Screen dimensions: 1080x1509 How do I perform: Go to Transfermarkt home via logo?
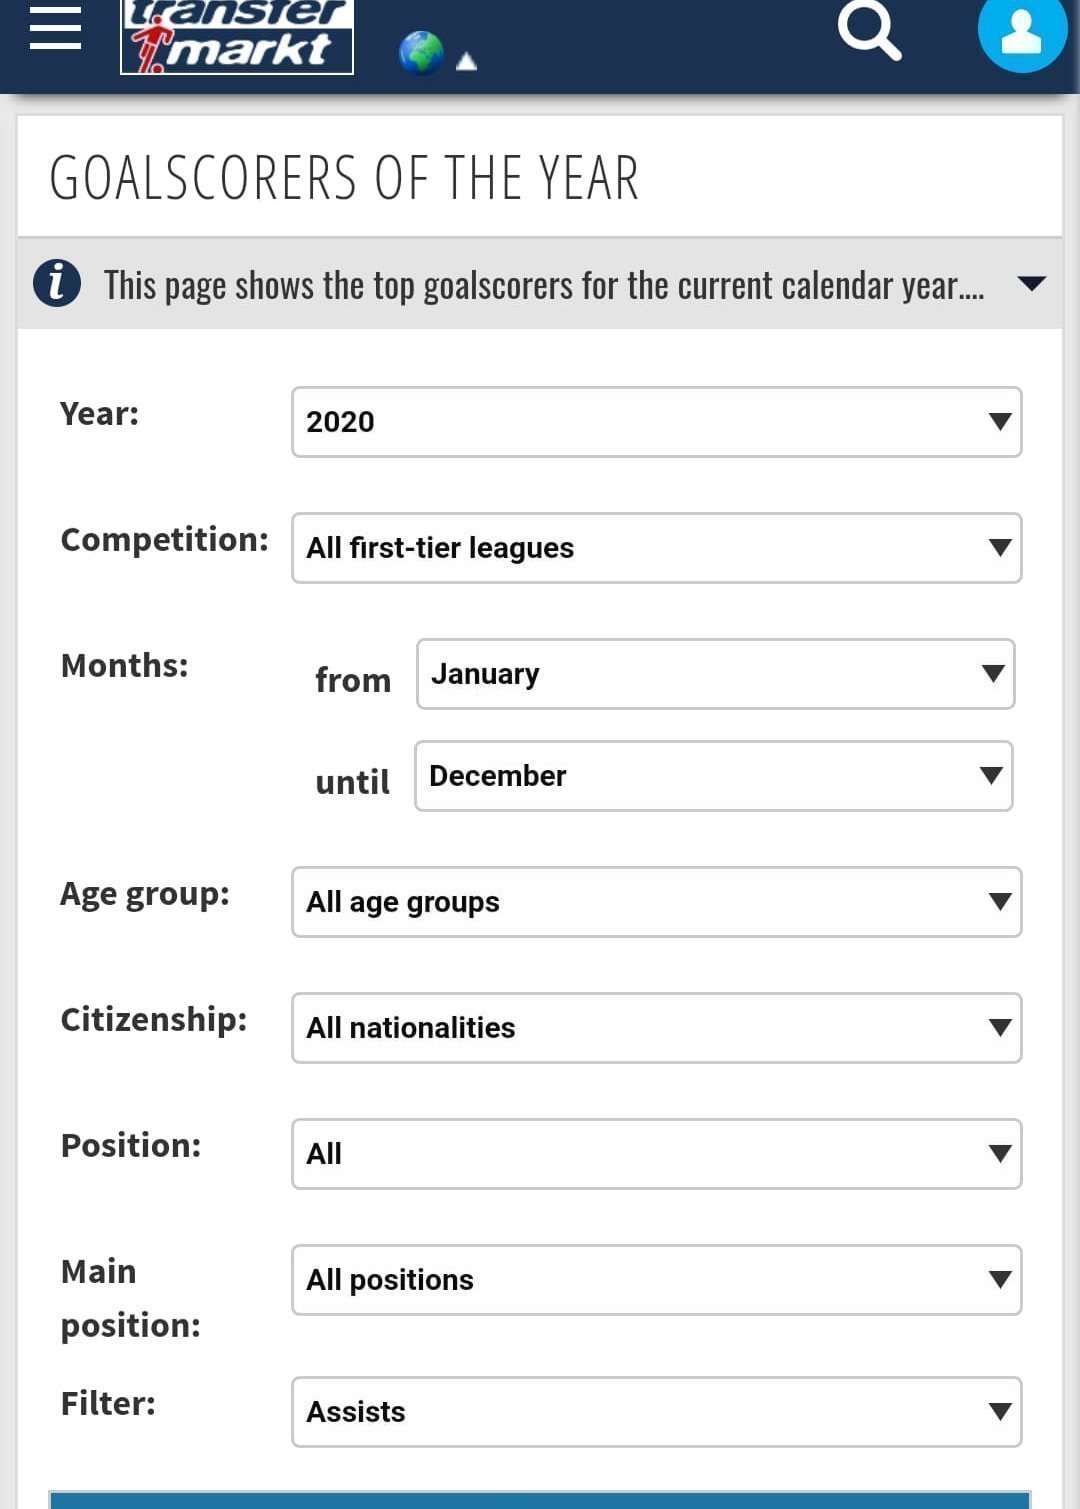[237, 37]
